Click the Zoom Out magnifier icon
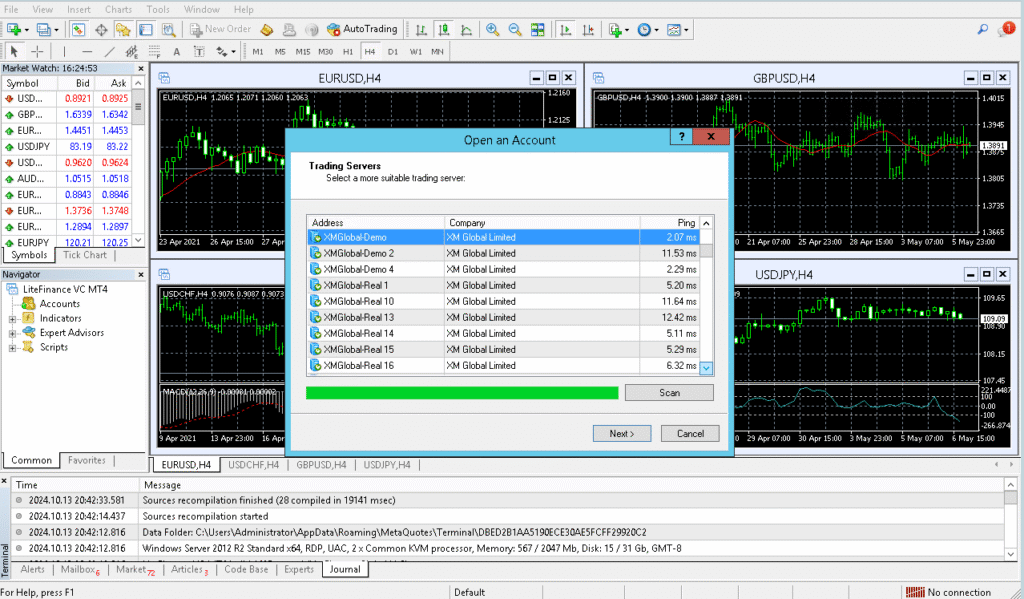Screen dimensions: 1024x599 click(x=515, y=29)
